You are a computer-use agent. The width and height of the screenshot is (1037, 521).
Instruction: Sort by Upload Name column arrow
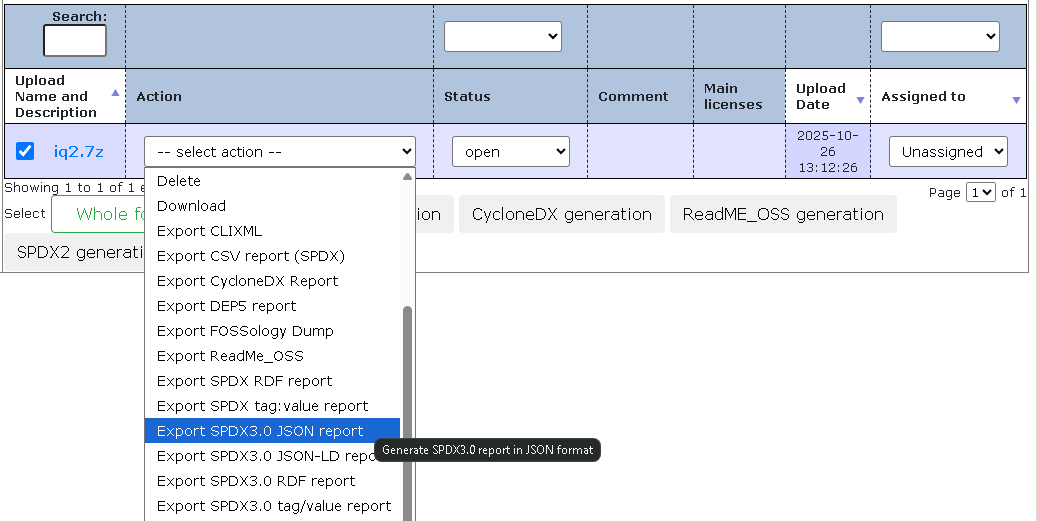pyautogui.click(x=115, y=93)
